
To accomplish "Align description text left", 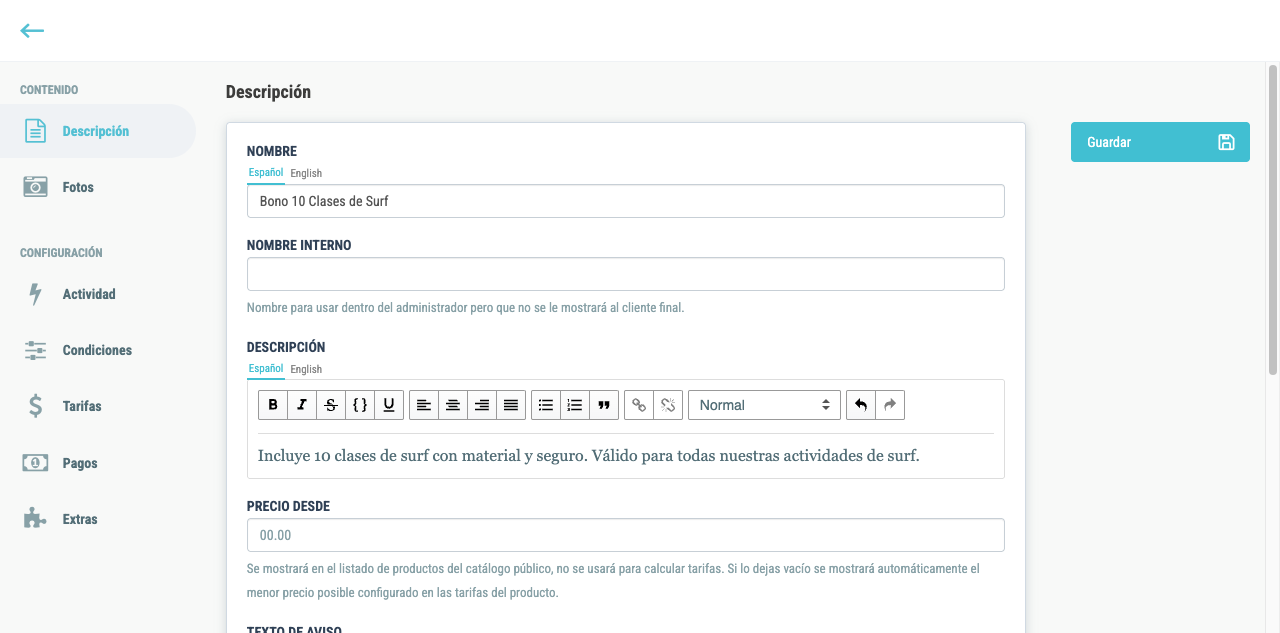I will pos(424,405).
